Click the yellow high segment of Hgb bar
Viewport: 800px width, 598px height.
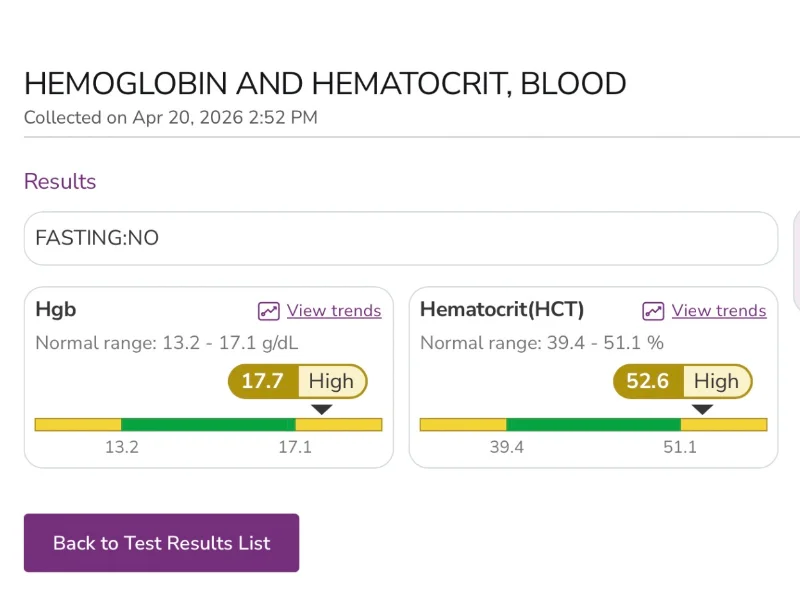(339, 425)
